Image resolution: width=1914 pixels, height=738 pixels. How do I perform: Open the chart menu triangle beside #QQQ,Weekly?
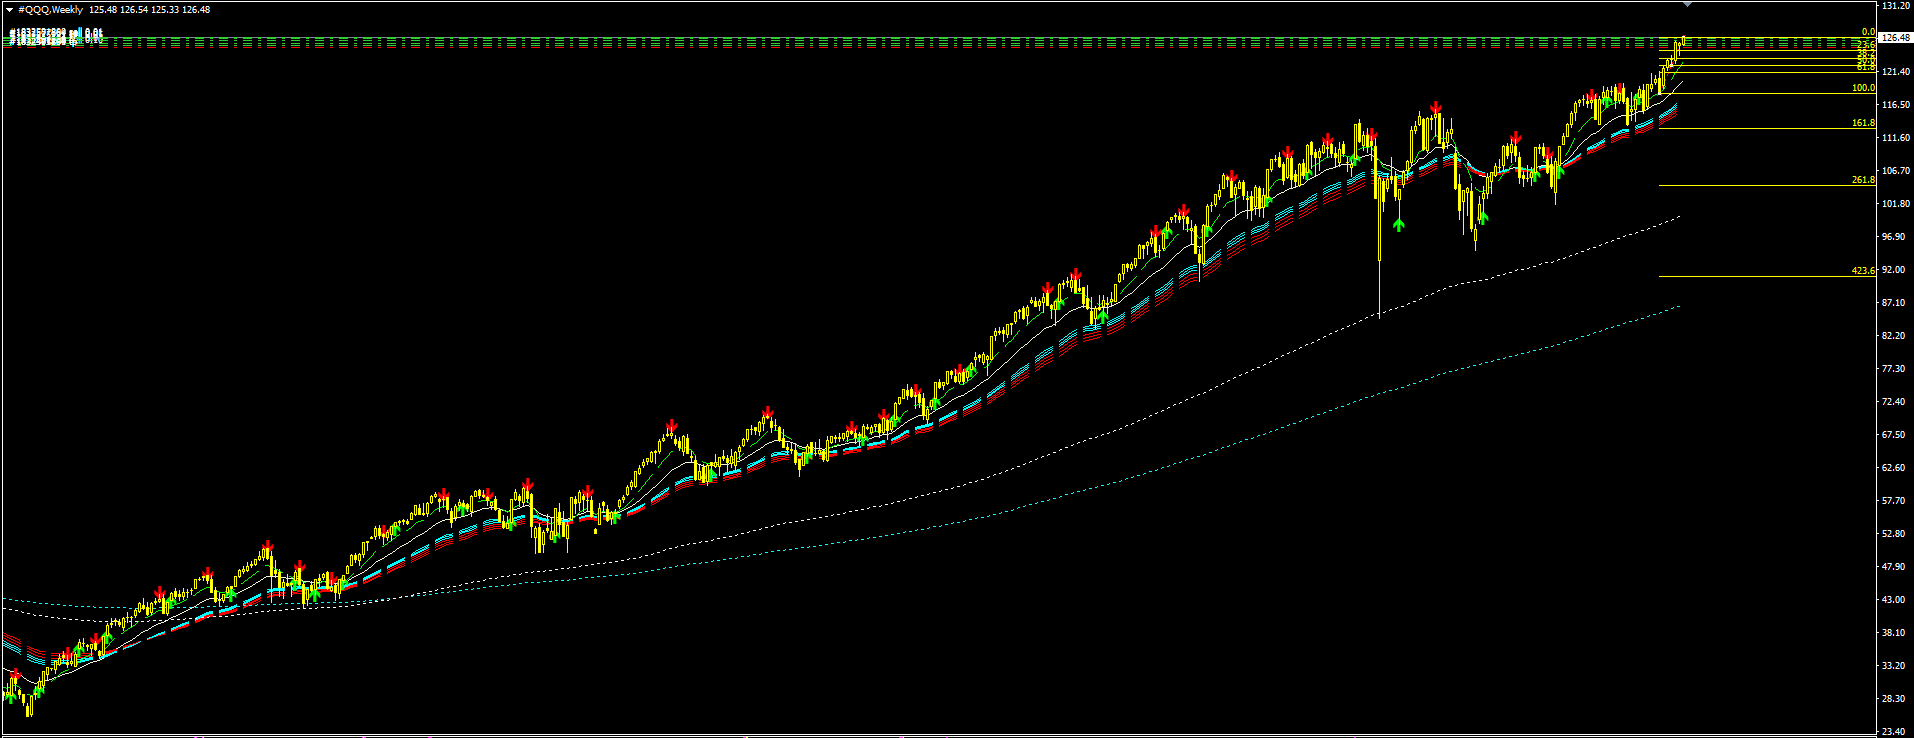[x=9, y=9]
